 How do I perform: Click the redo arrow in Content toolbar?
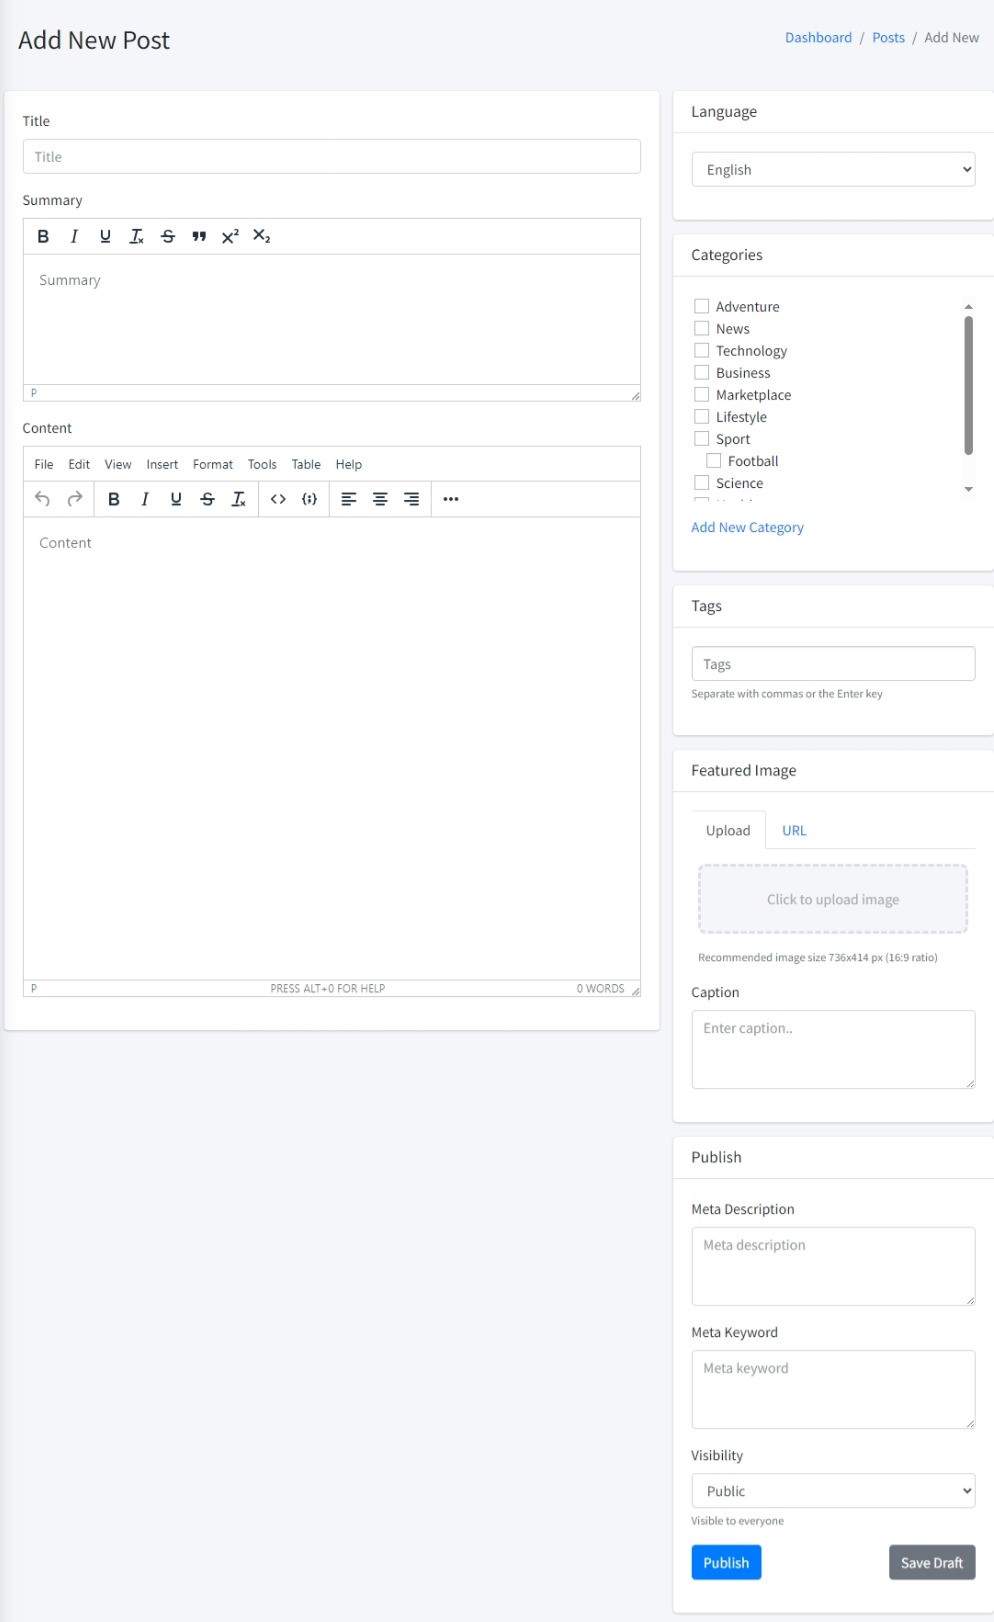(75, 499)
